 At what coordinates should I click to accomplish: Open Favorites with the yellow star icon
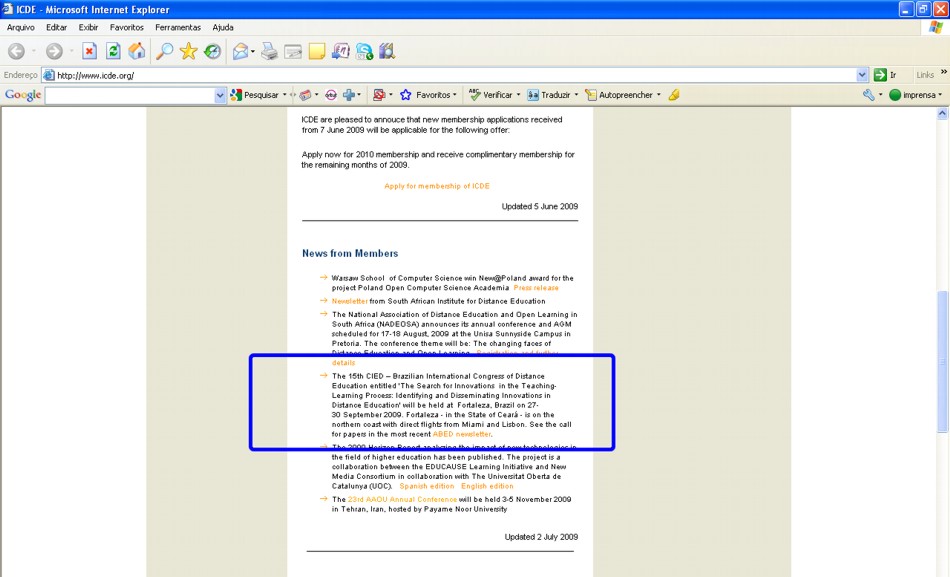coord(188,51)
